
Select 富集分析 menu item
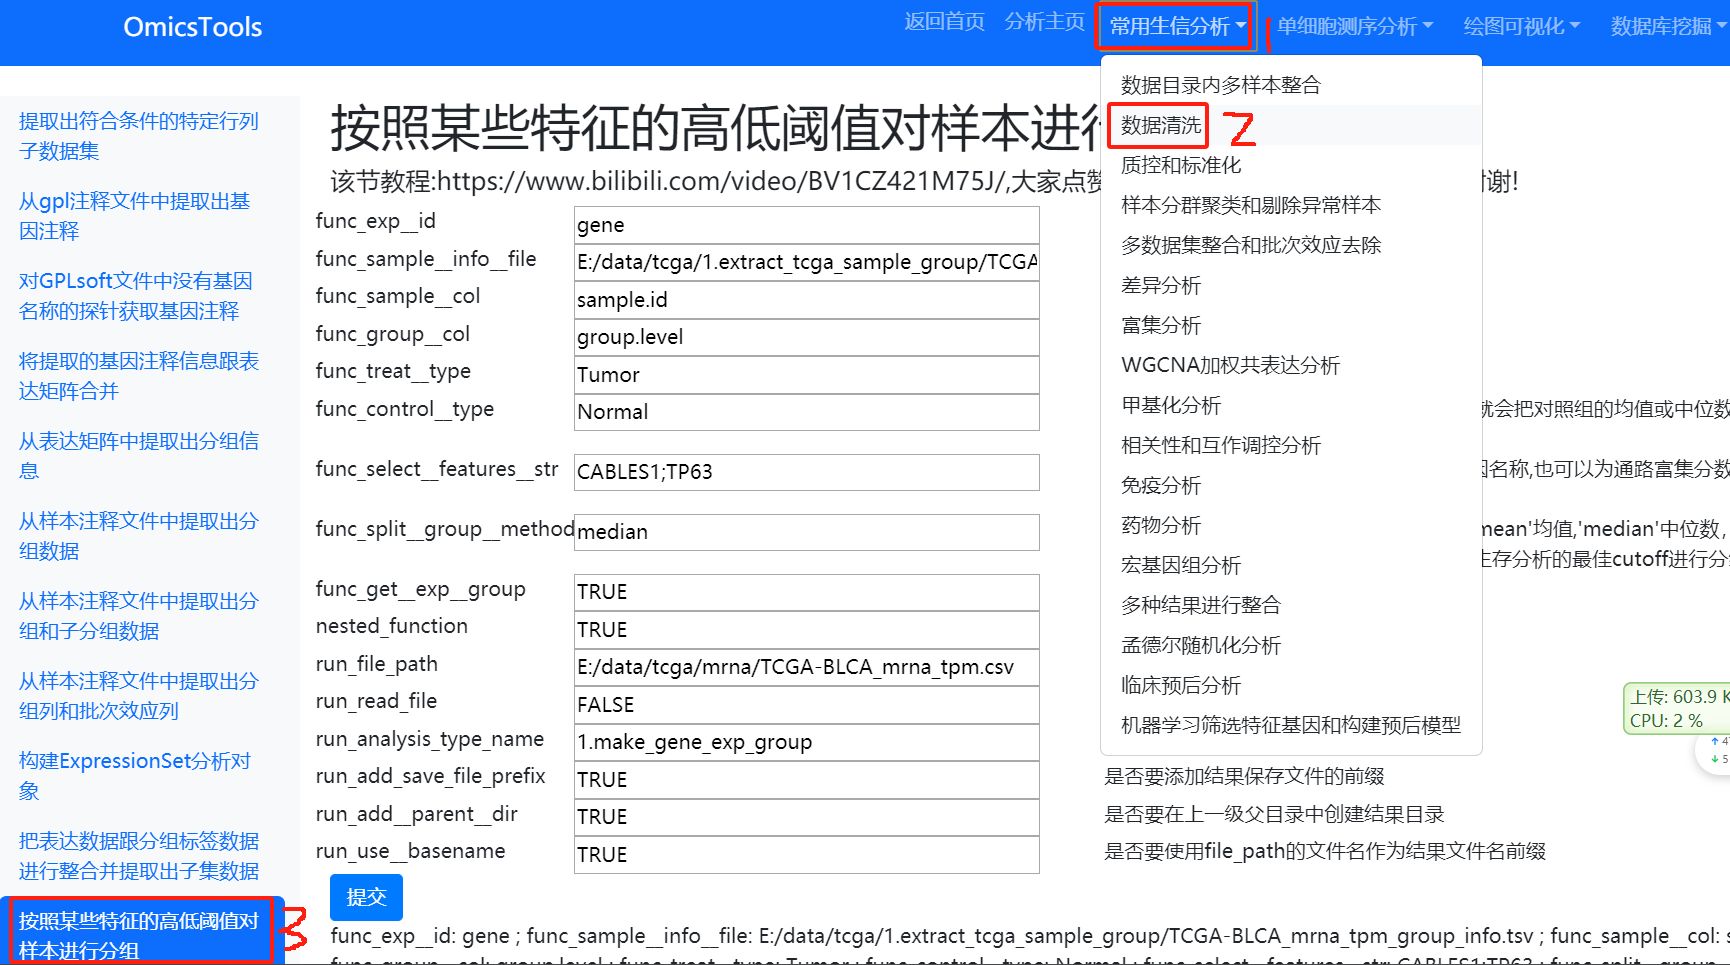[1291, 325]
